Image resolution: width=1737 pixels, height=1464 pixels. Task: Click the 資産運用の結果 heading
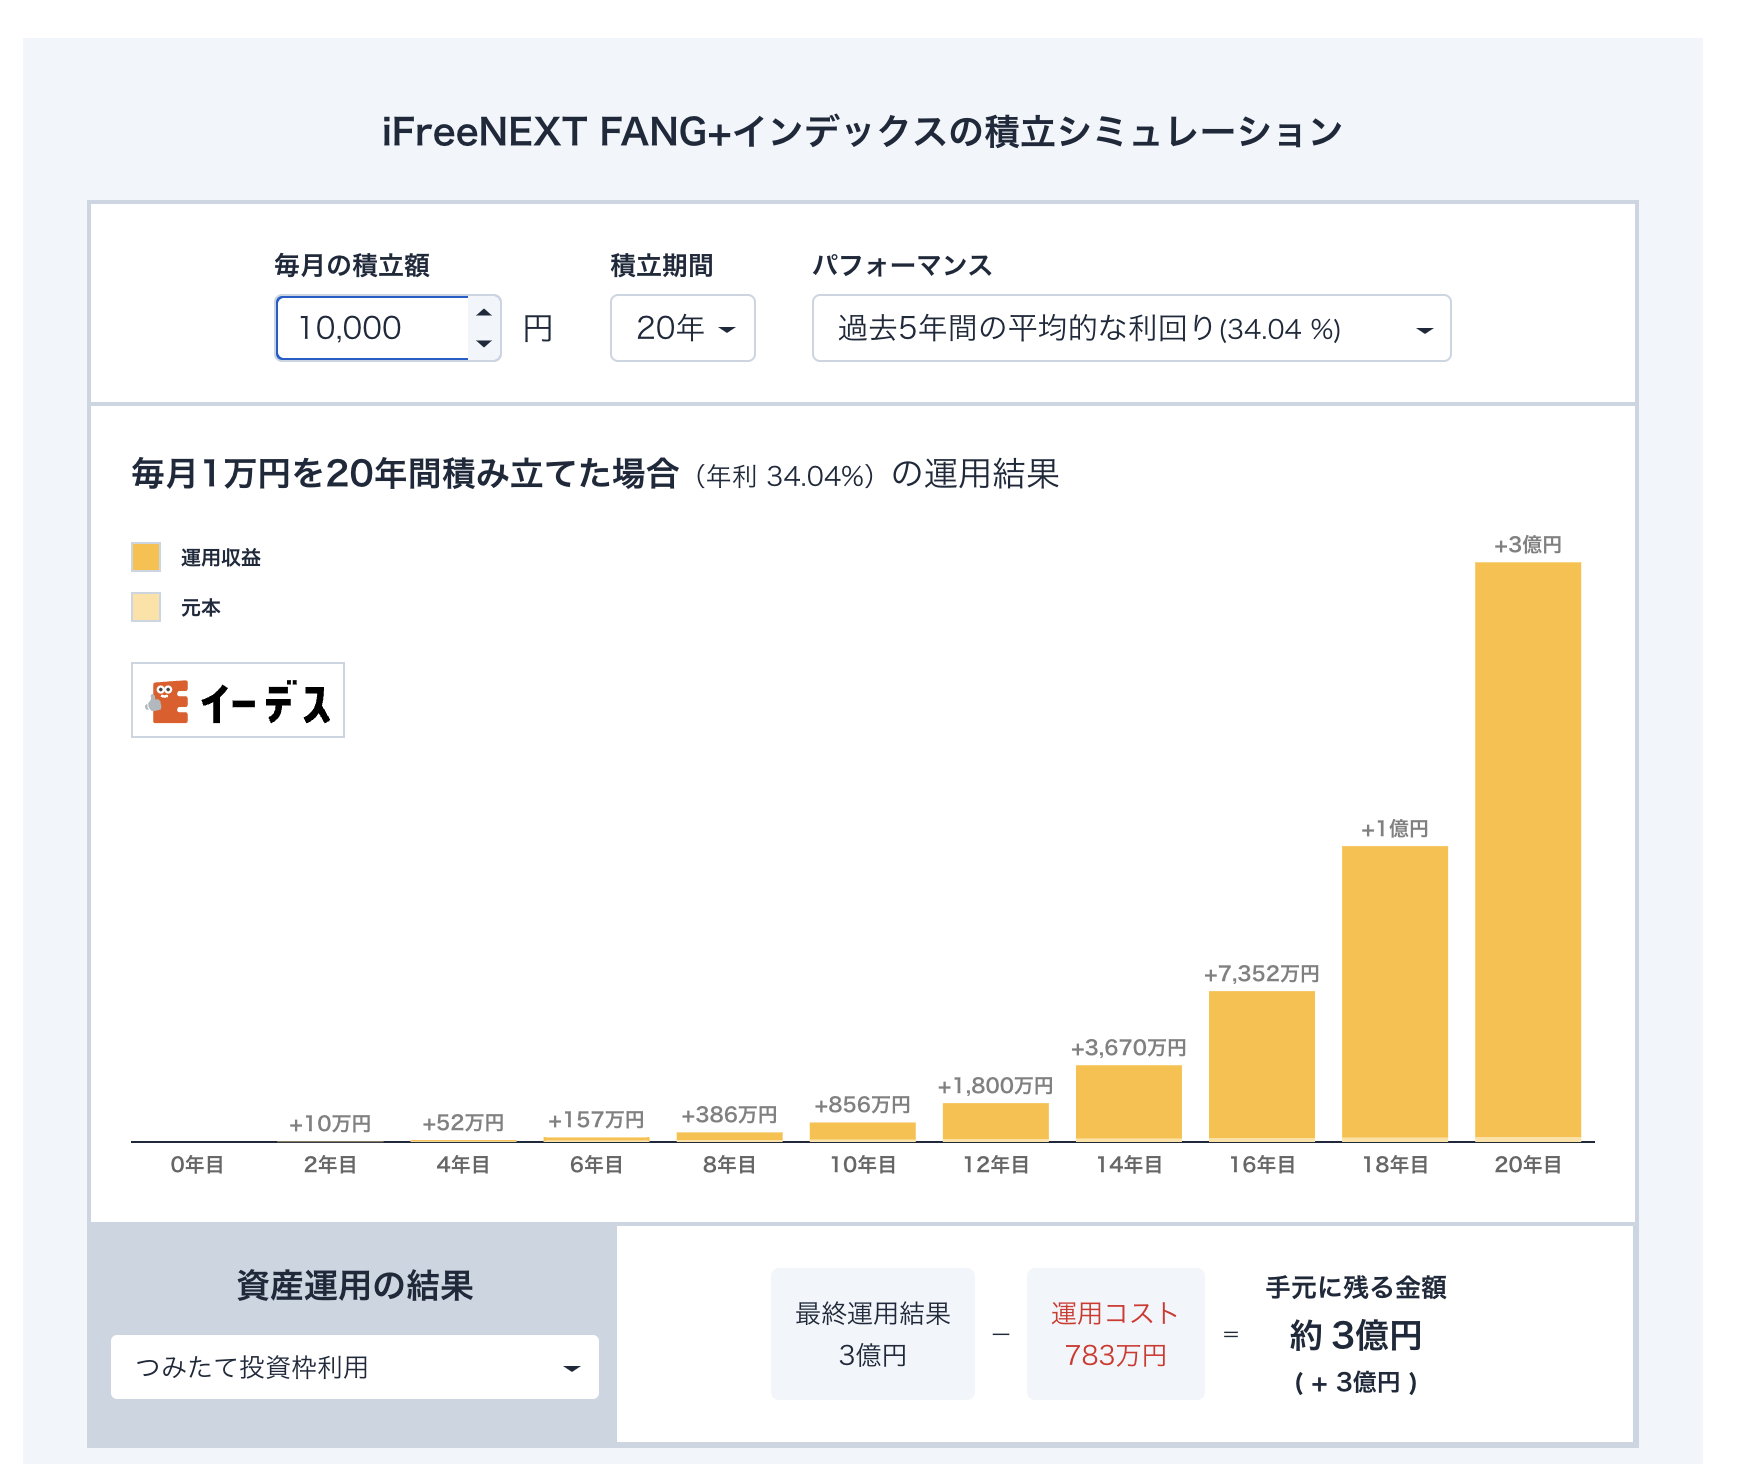(x=355, y=1285)
